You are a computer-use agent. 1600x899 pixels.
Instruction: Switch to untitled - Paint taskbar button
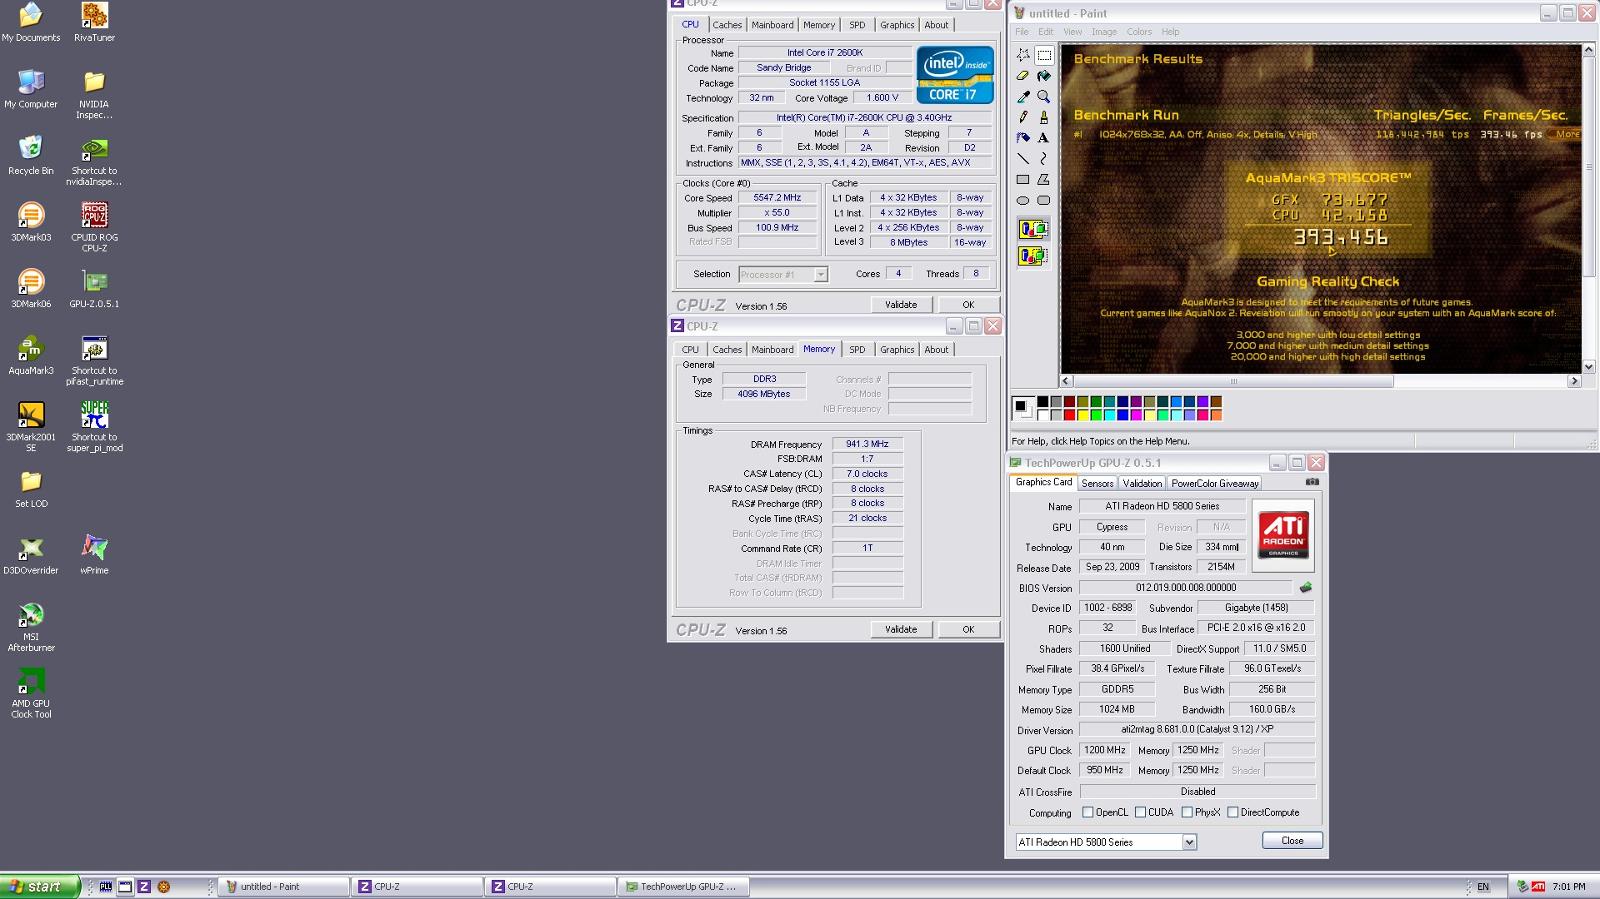[284, 886]
